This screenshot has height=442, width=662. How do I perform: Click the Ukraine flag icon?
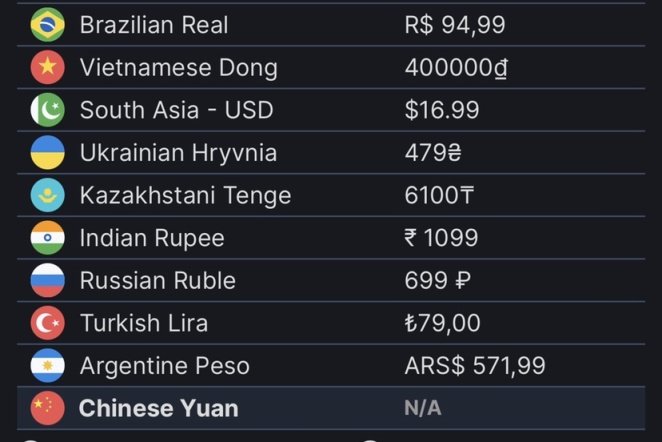48,152
